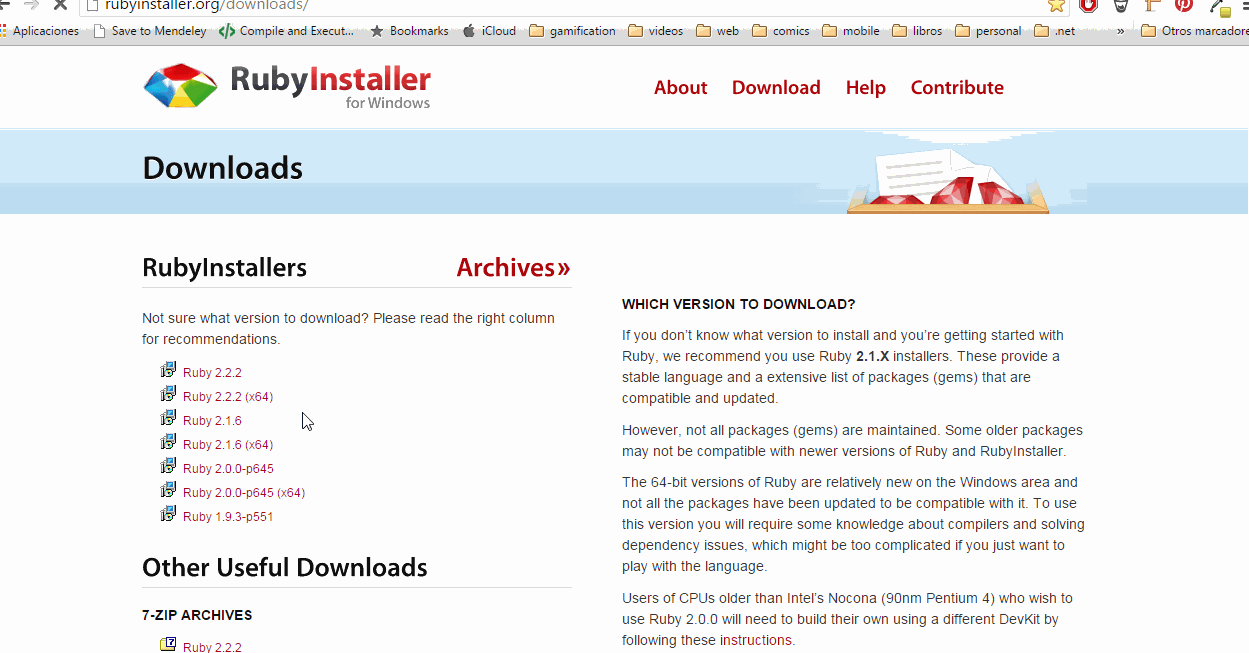Download Ruby 2.2.2 (x64) installer
Viewport: 1249px width, 653px height.
[228, 397]
